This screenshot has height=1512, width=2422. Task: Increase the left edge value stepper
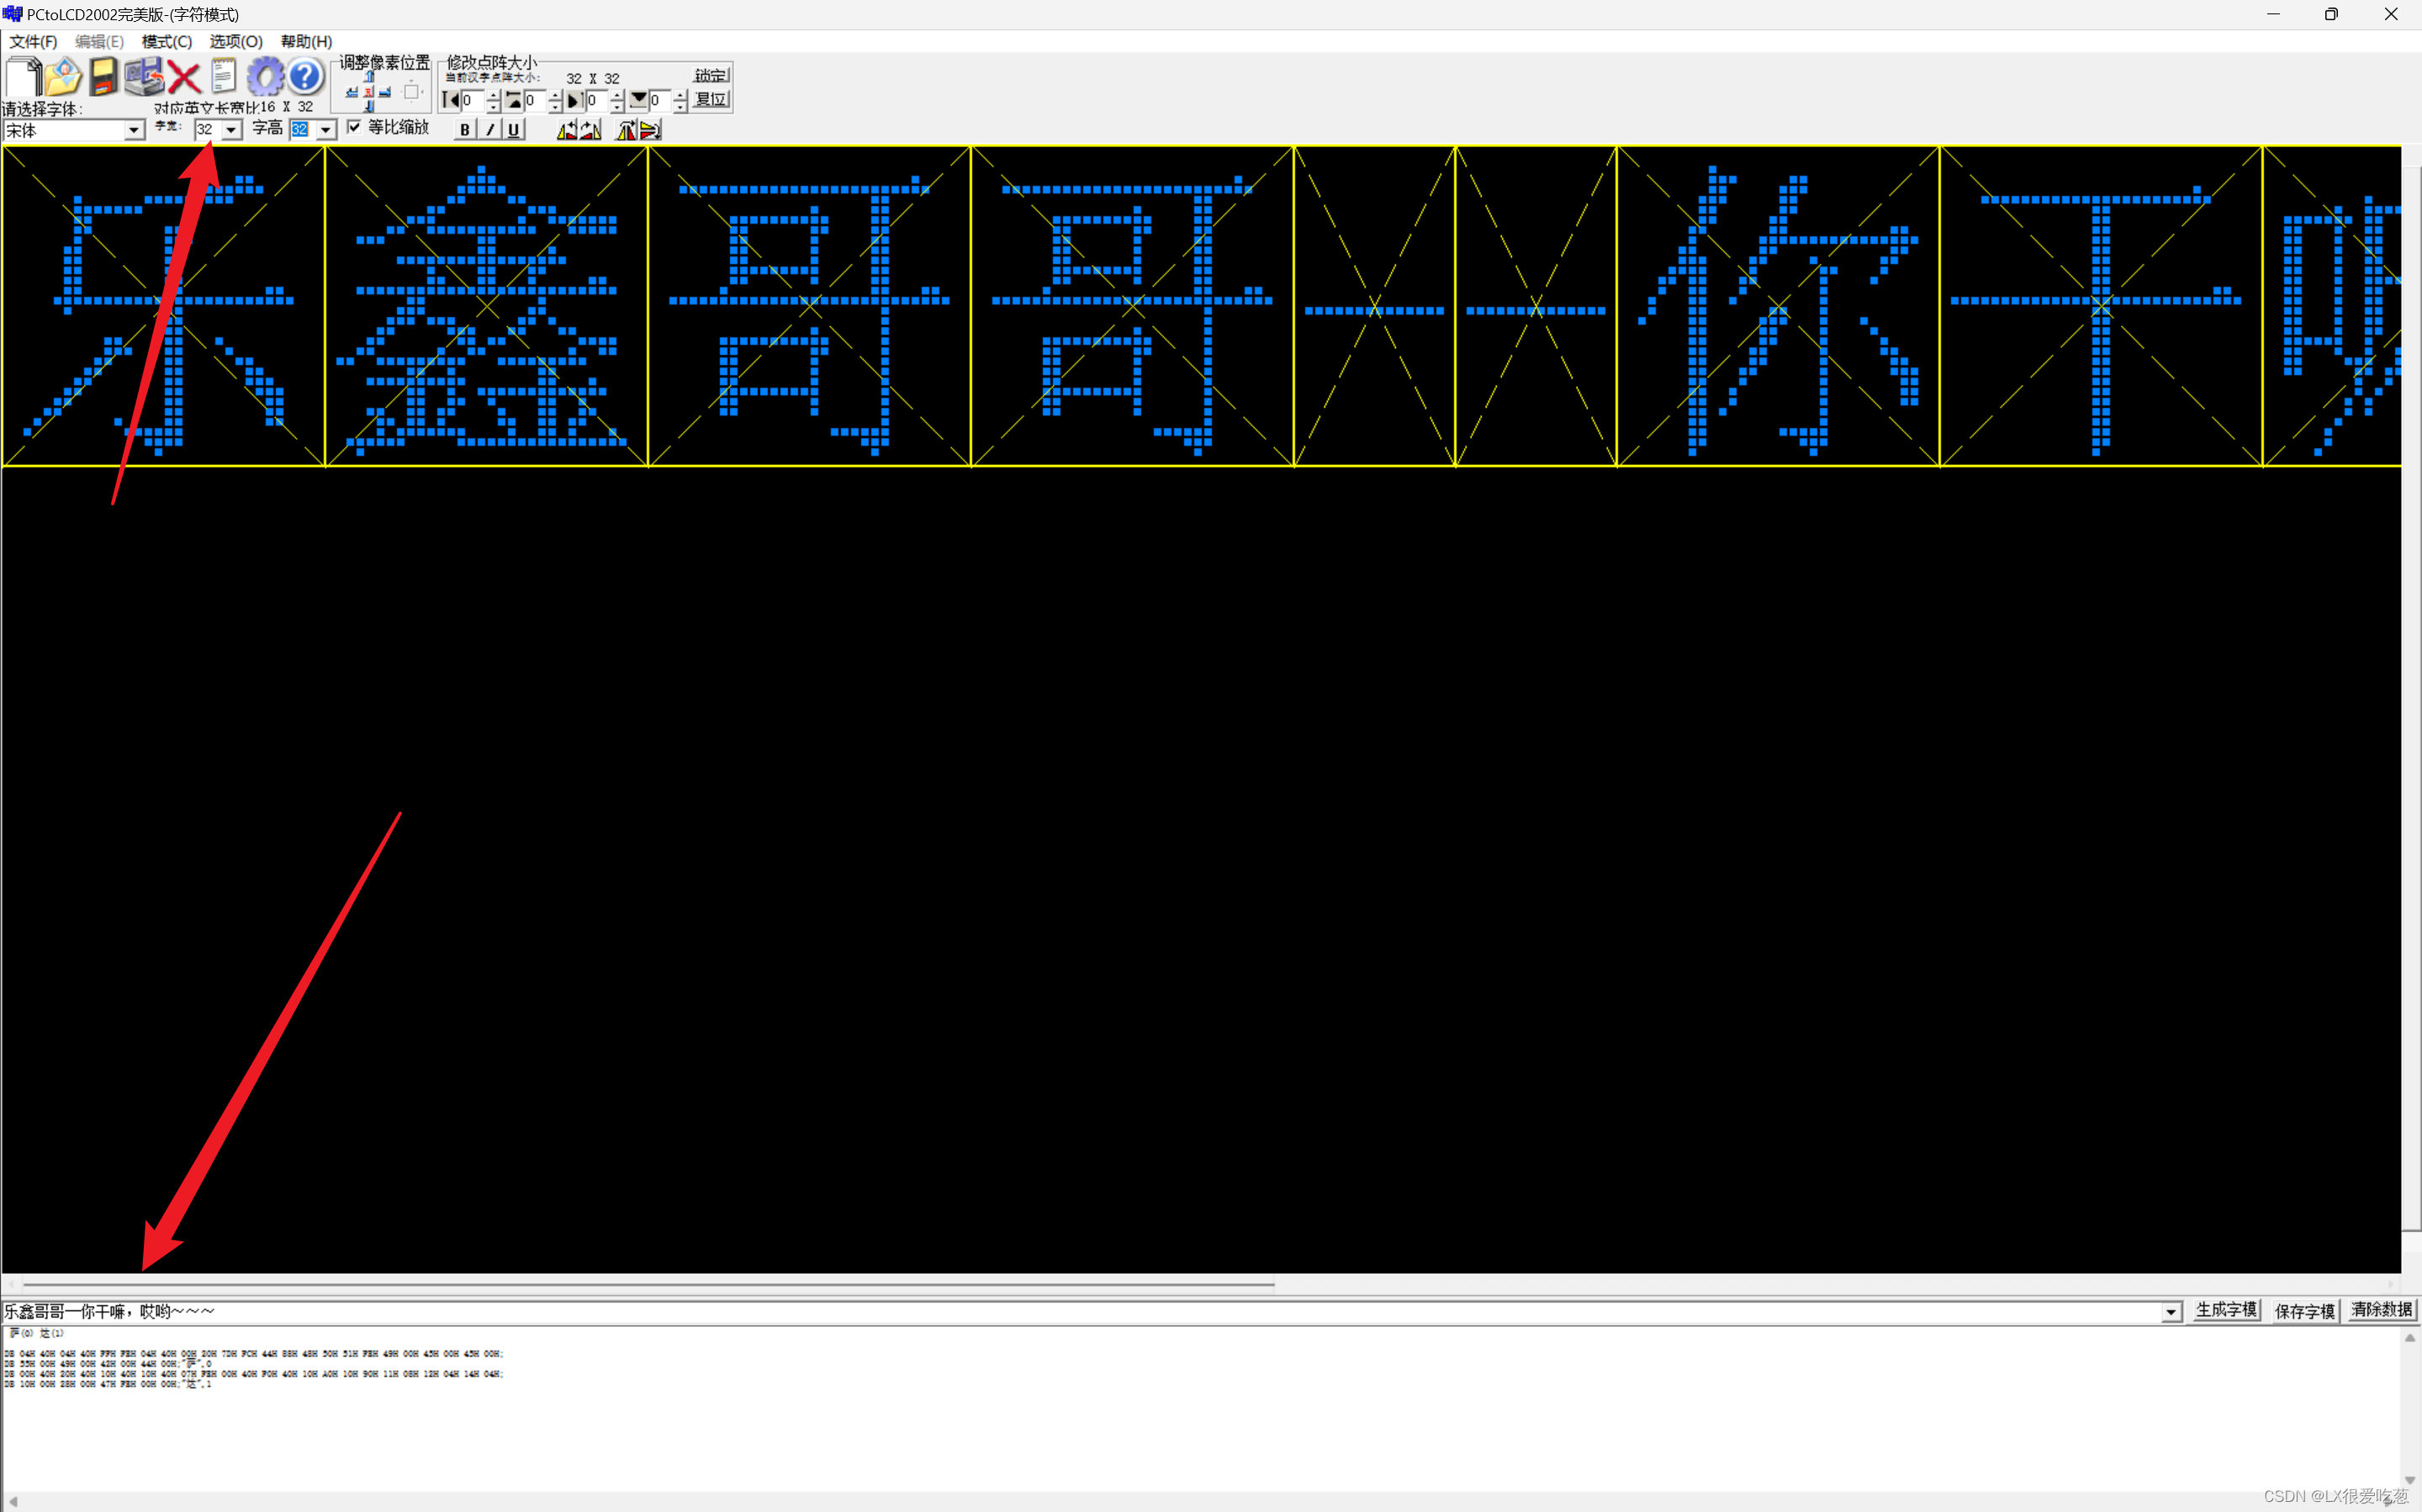tap(494, 95)
